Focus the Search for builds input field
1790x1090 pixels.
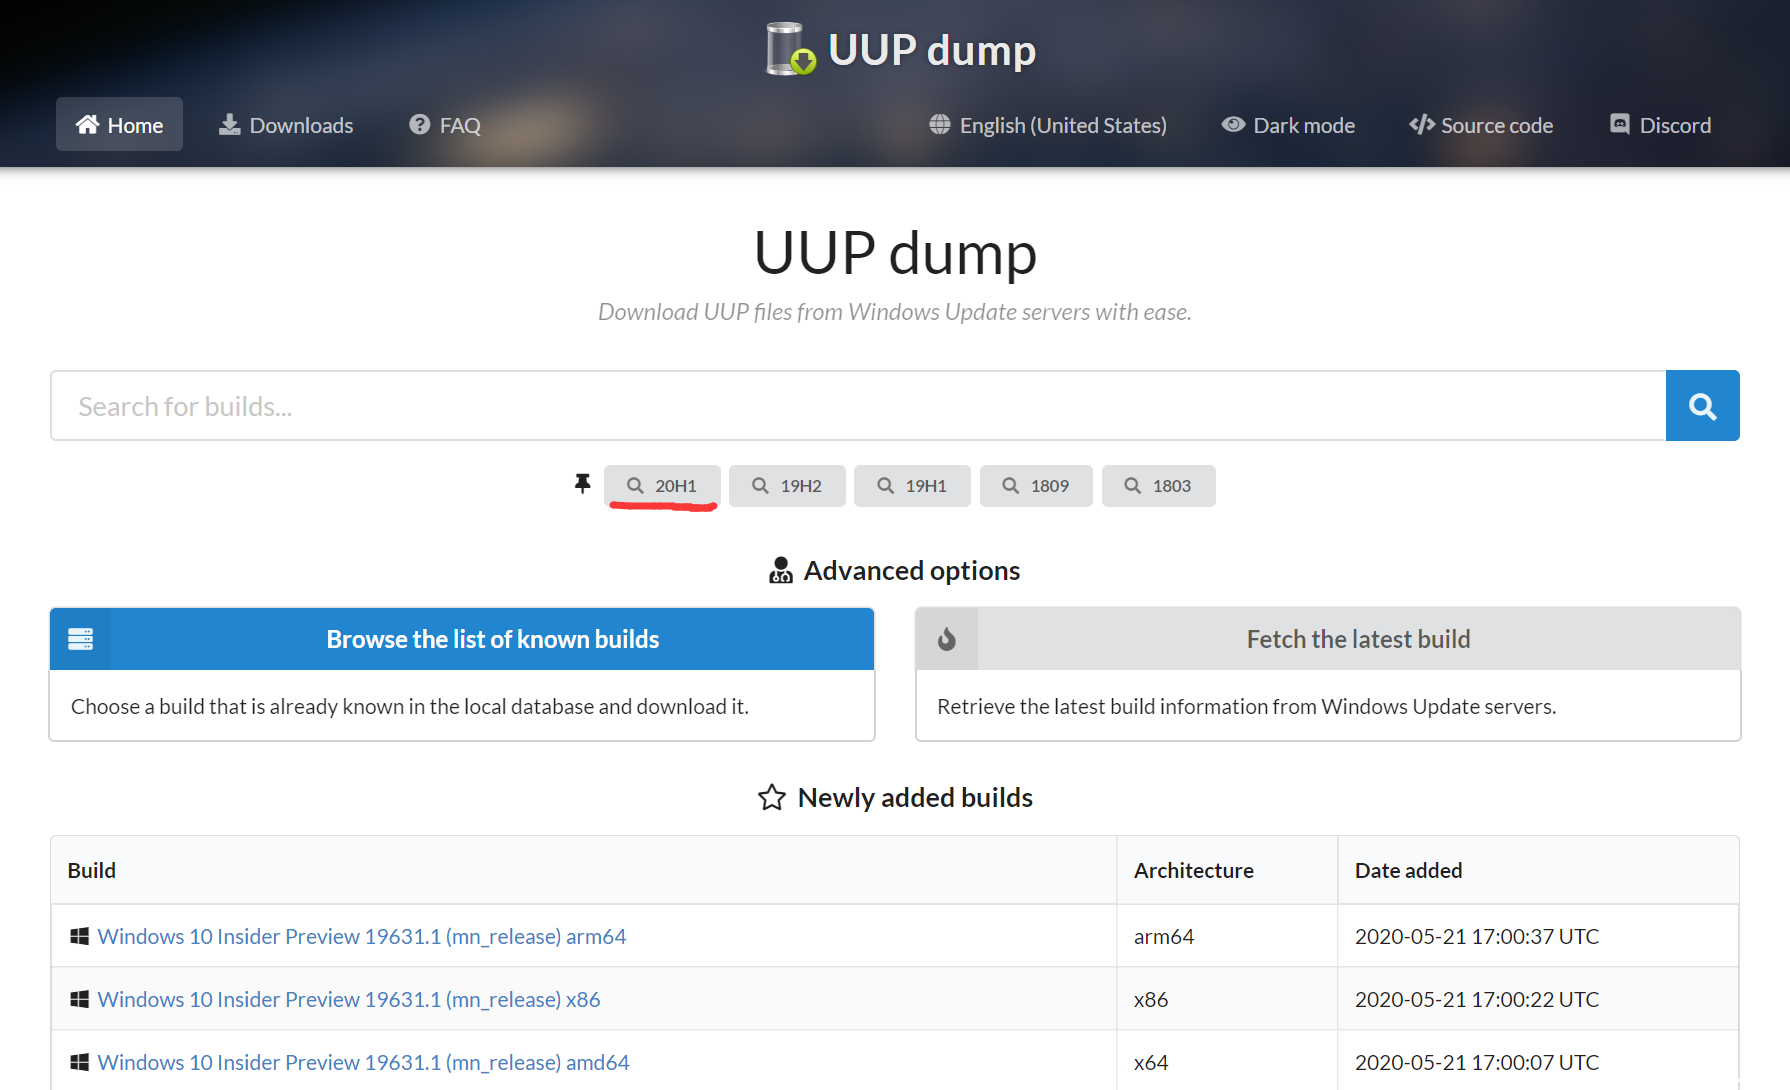(857, 406)
